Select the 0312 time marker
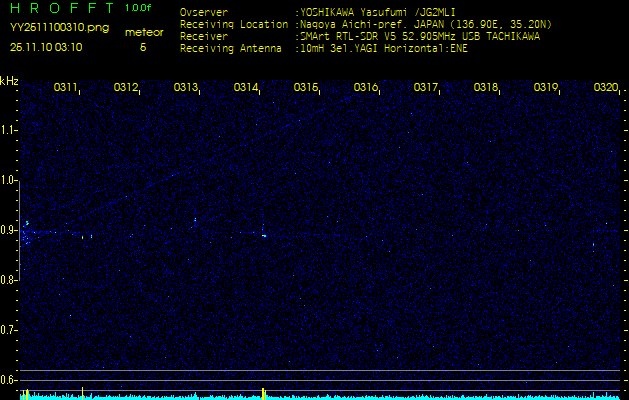629x400 pixels. coord(126,88)
